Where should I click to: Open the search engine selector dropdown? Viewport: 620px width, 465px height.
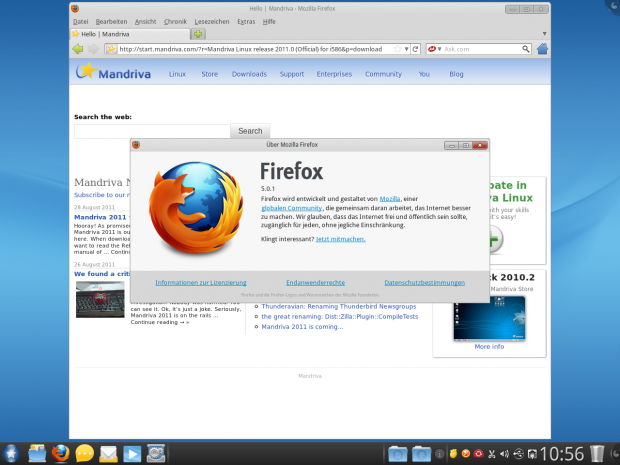coord(439,49)
